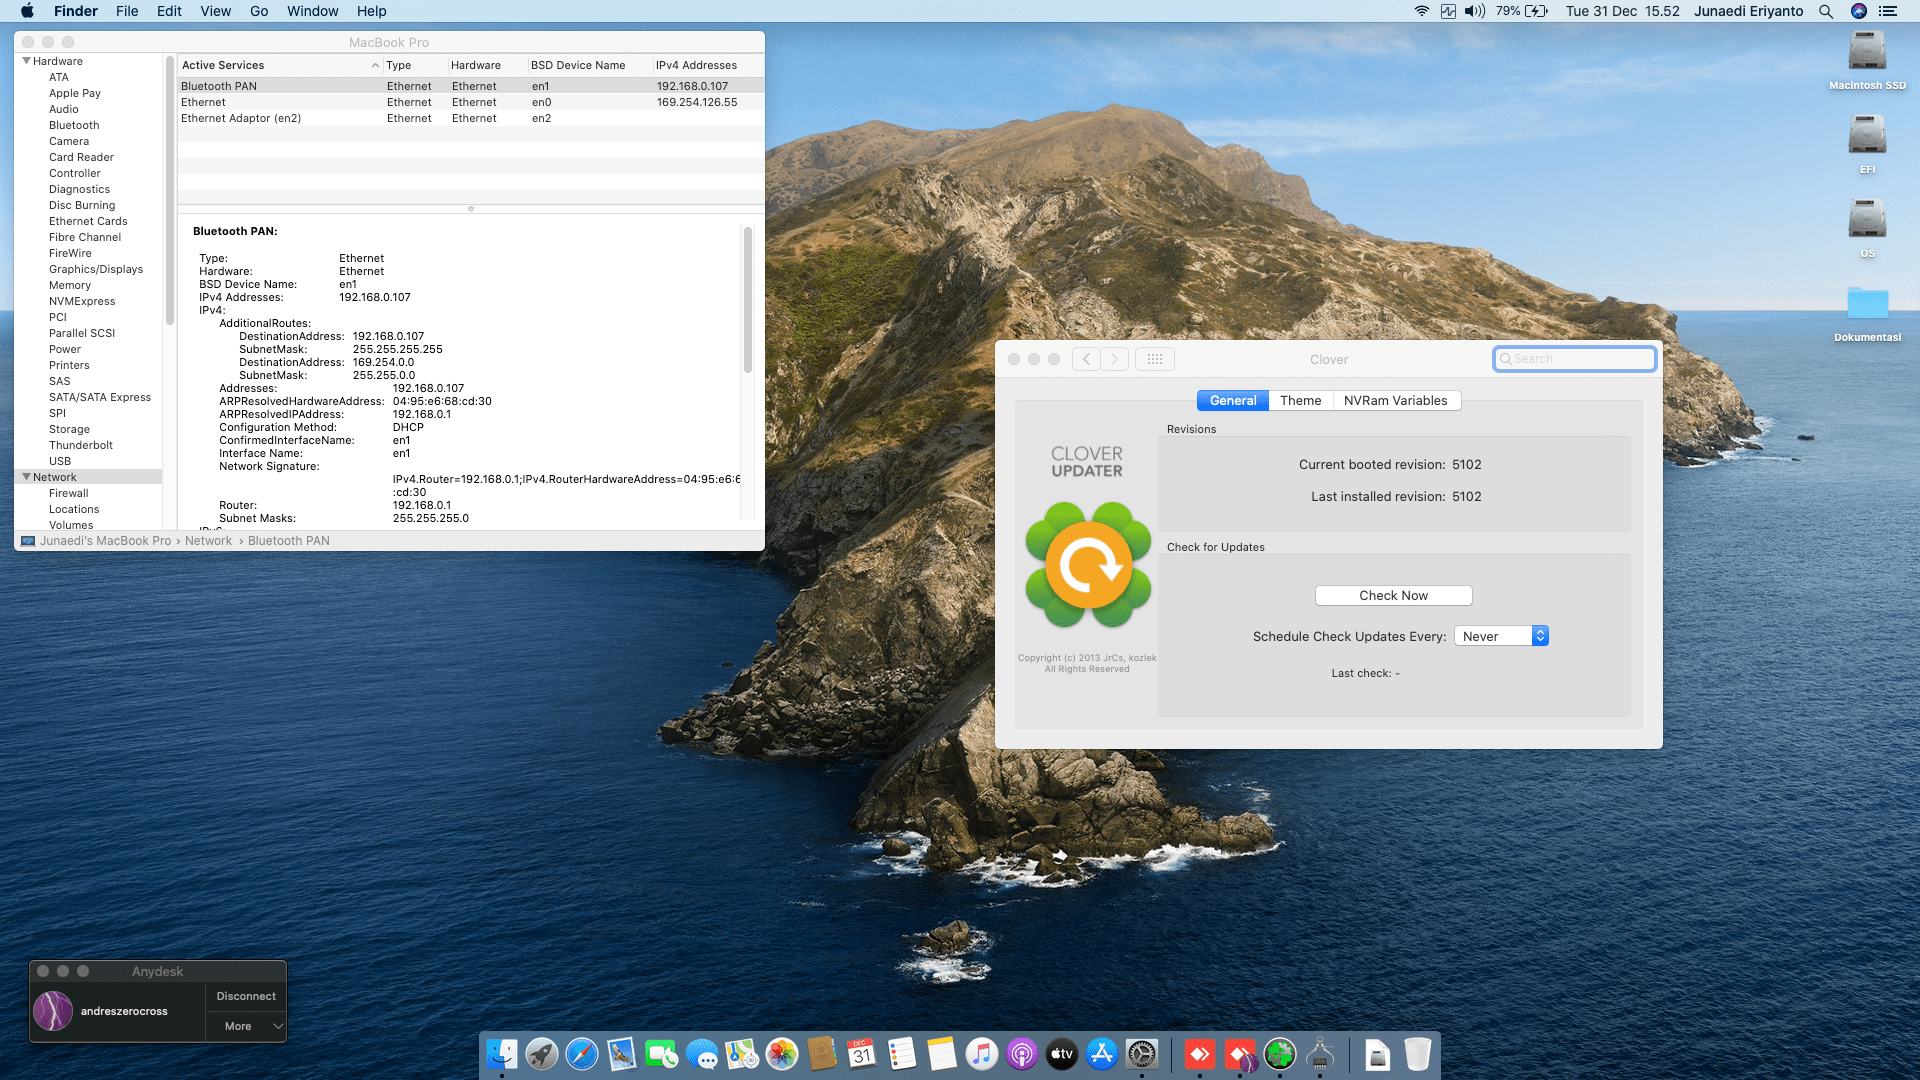Switch to the NVRam Variables tab
This screenshot has width=1920, height=1080.
1395,400
